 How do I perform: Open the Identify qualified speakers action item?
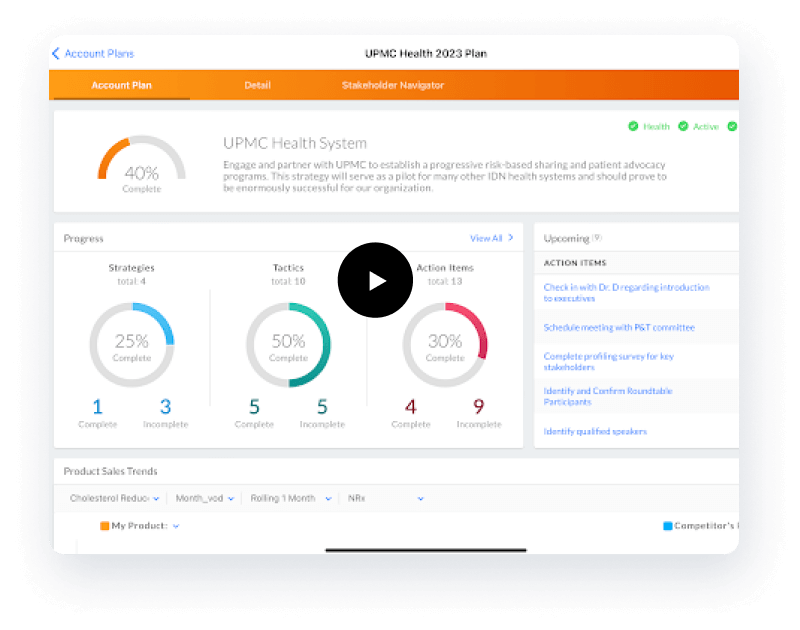595,432
